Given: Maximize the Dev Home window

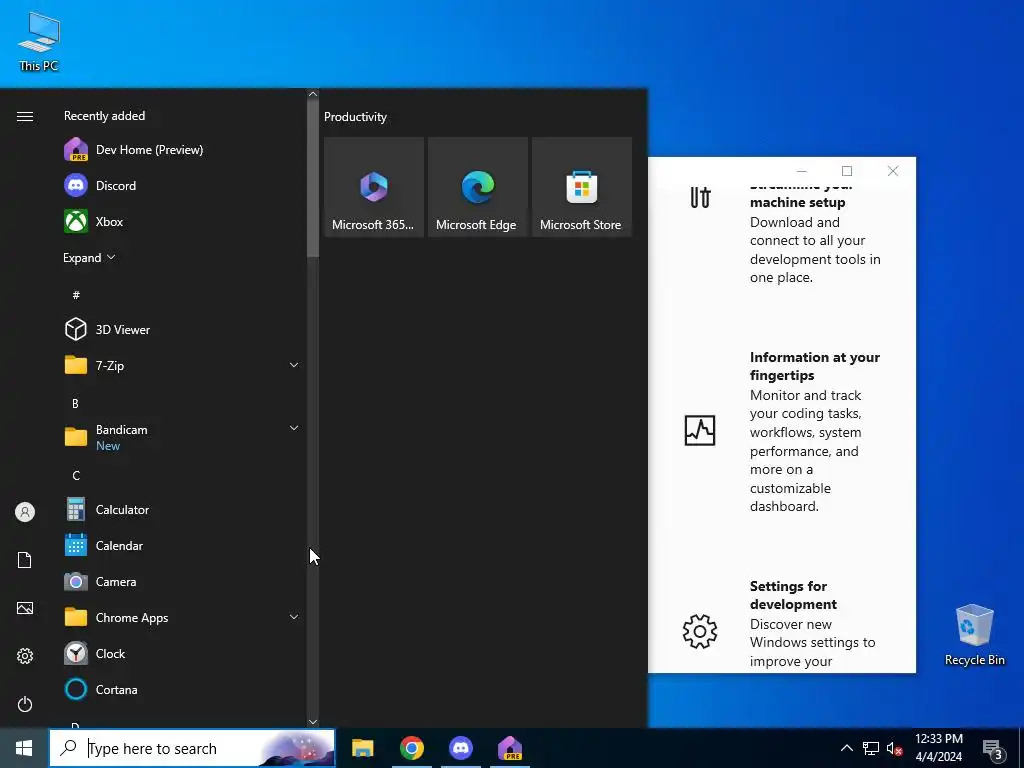Looking at the screenshot, I should click(847, 171).
